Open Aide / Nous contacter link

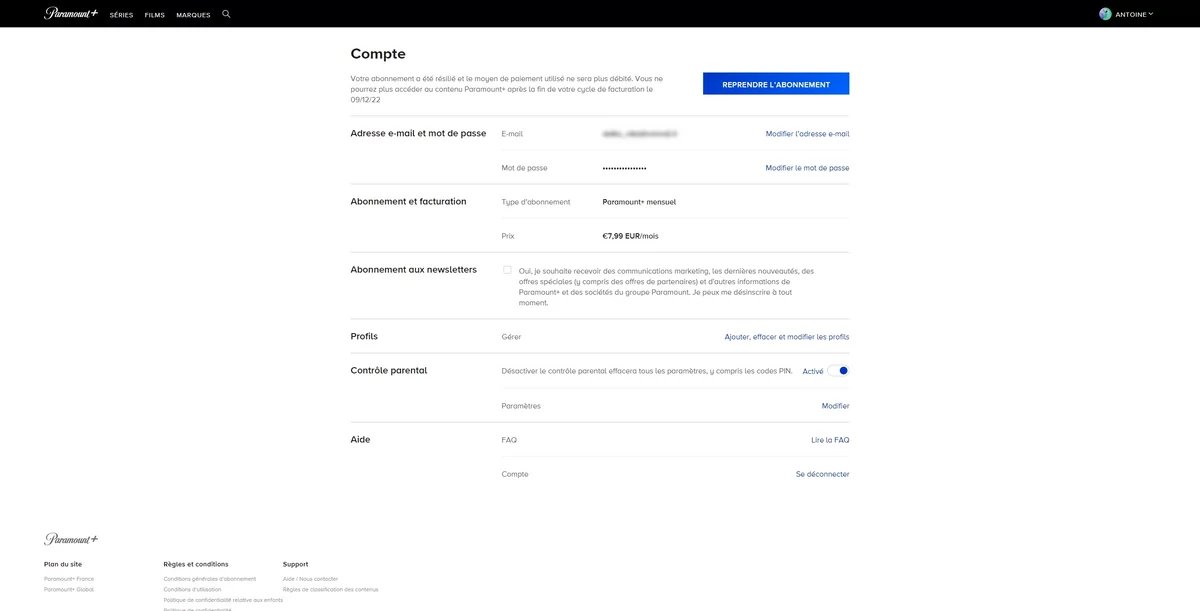tap(310, 578)
